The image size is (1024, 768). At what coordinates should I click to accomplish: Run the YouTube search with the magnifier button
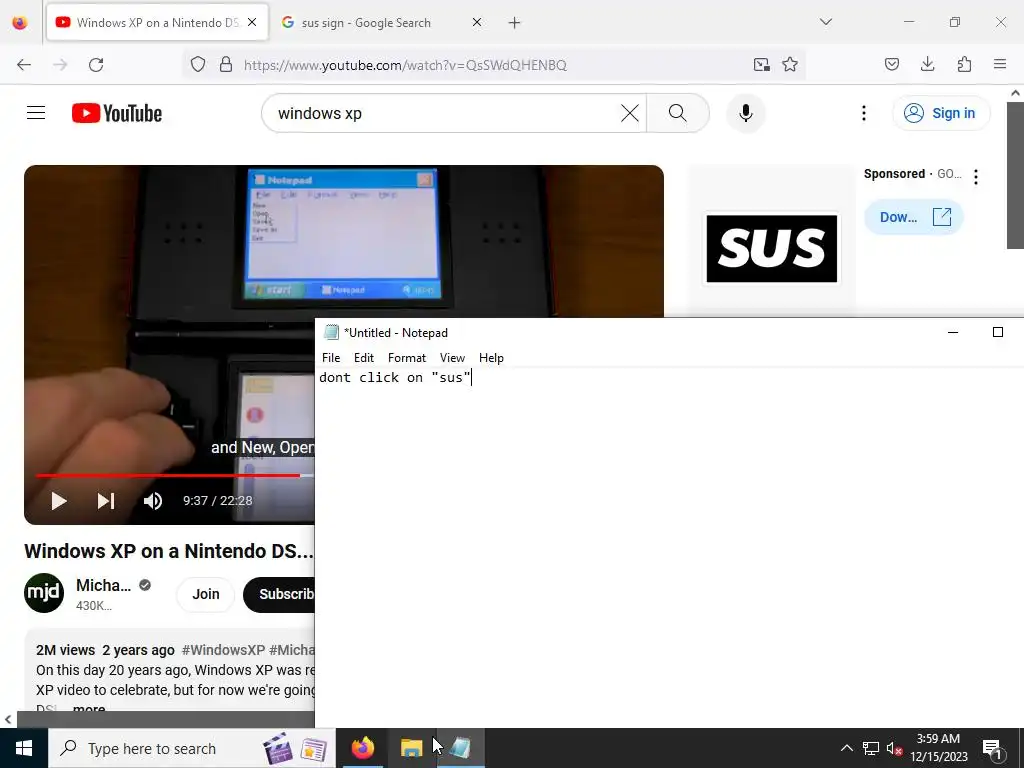click(678, 113)
